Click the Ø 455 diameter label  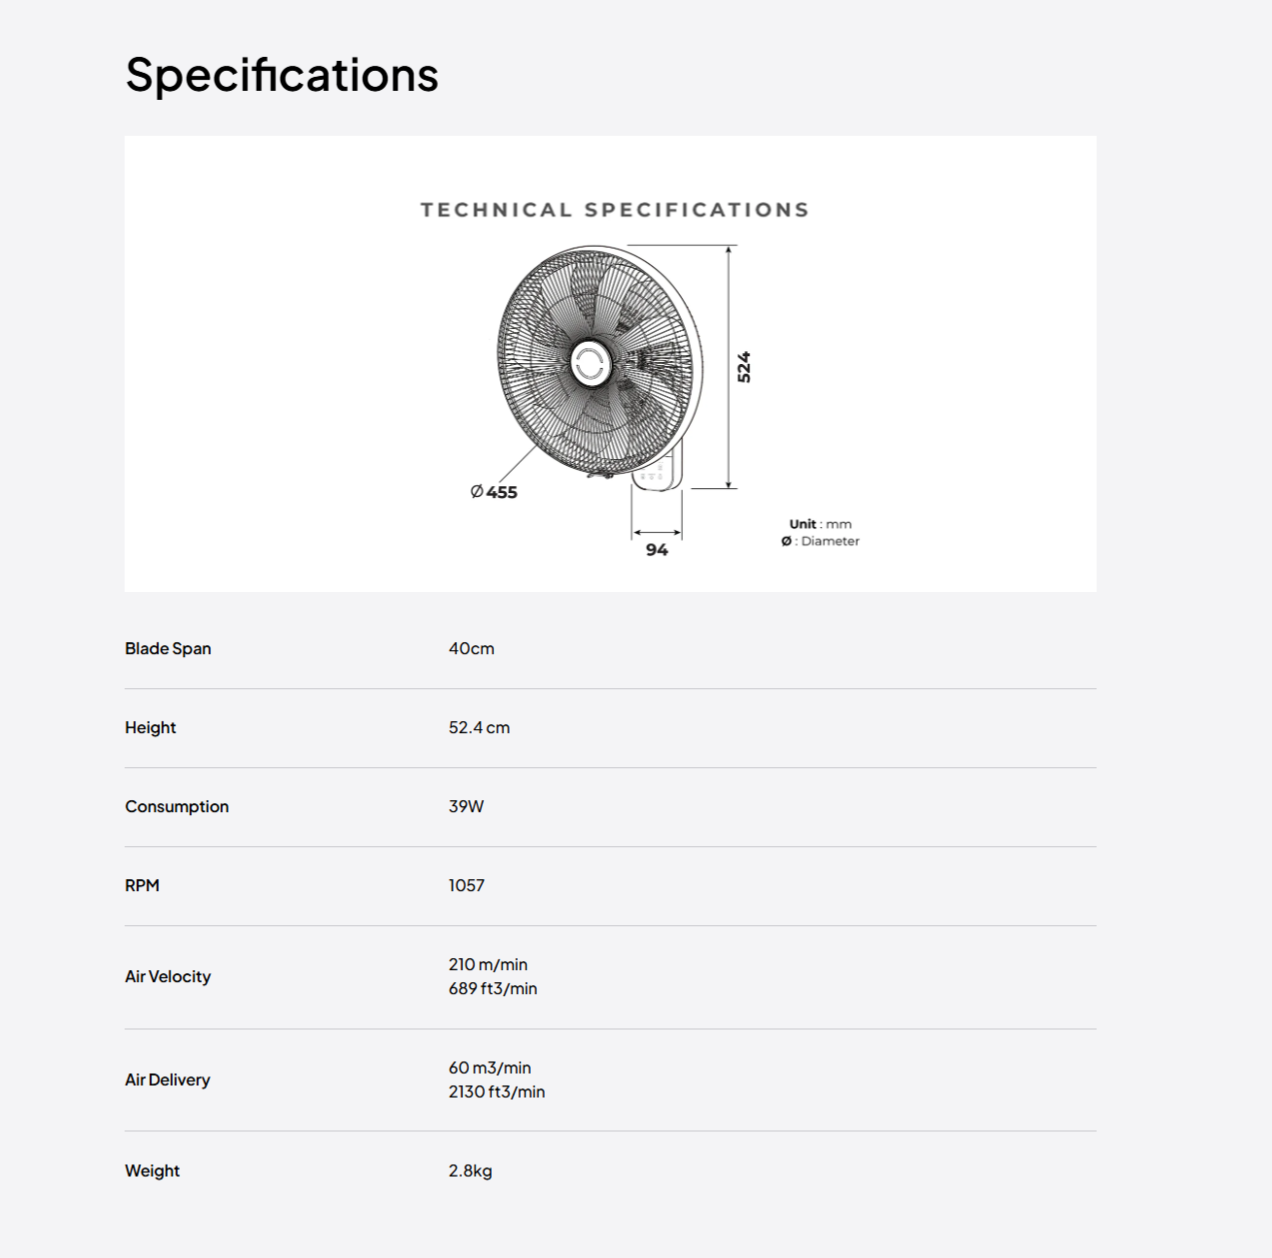(494, 492)
